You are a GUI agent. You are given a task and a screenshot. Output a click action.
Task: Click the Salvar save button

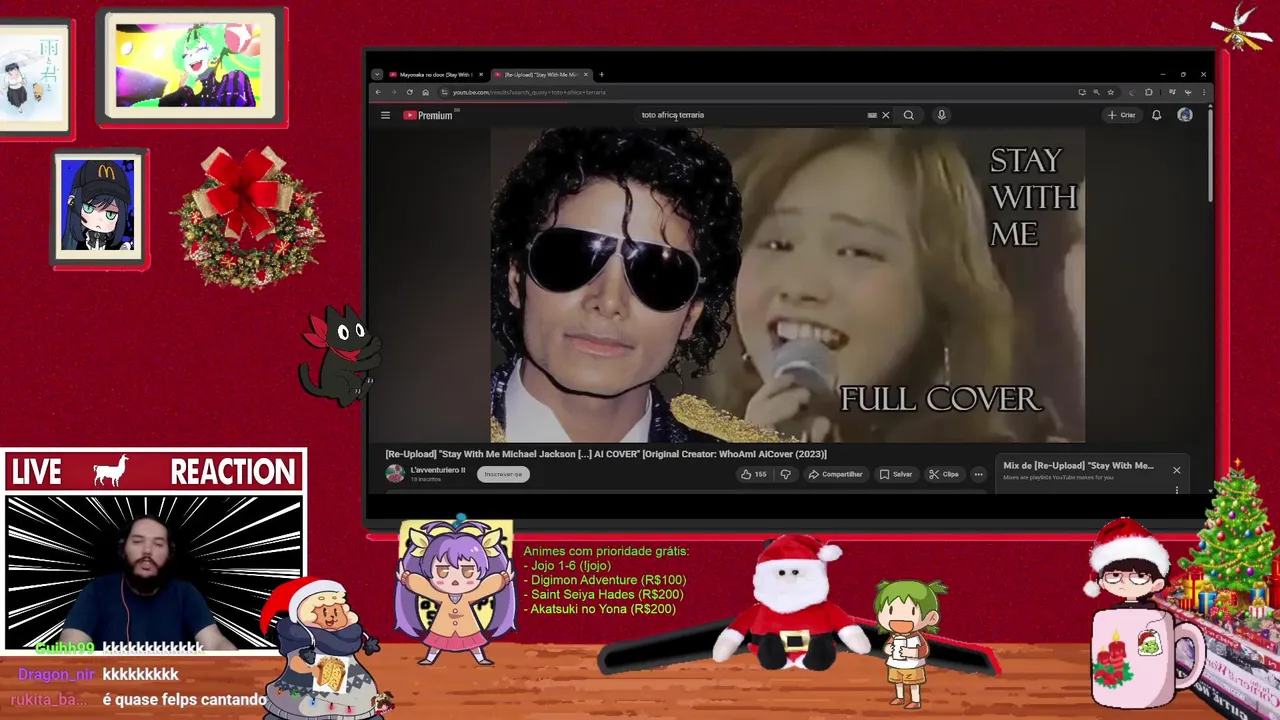pyautogui.click(x=896, y=474)
